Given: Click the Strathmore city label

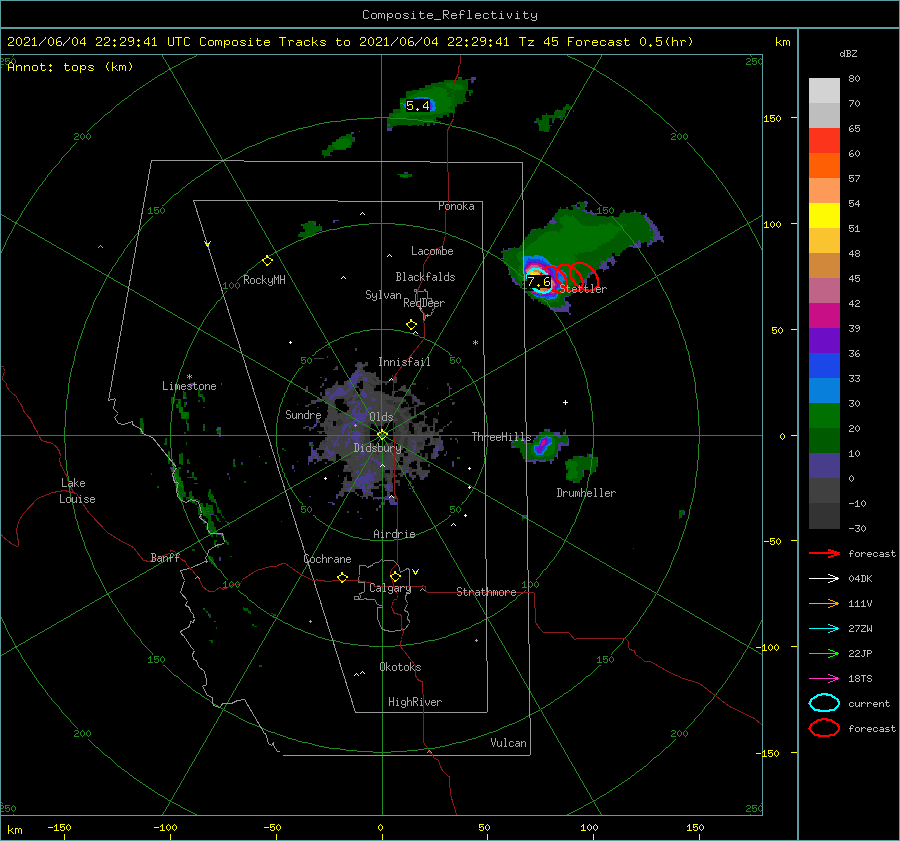Looking at the screenshot, I should pos(486,592).
